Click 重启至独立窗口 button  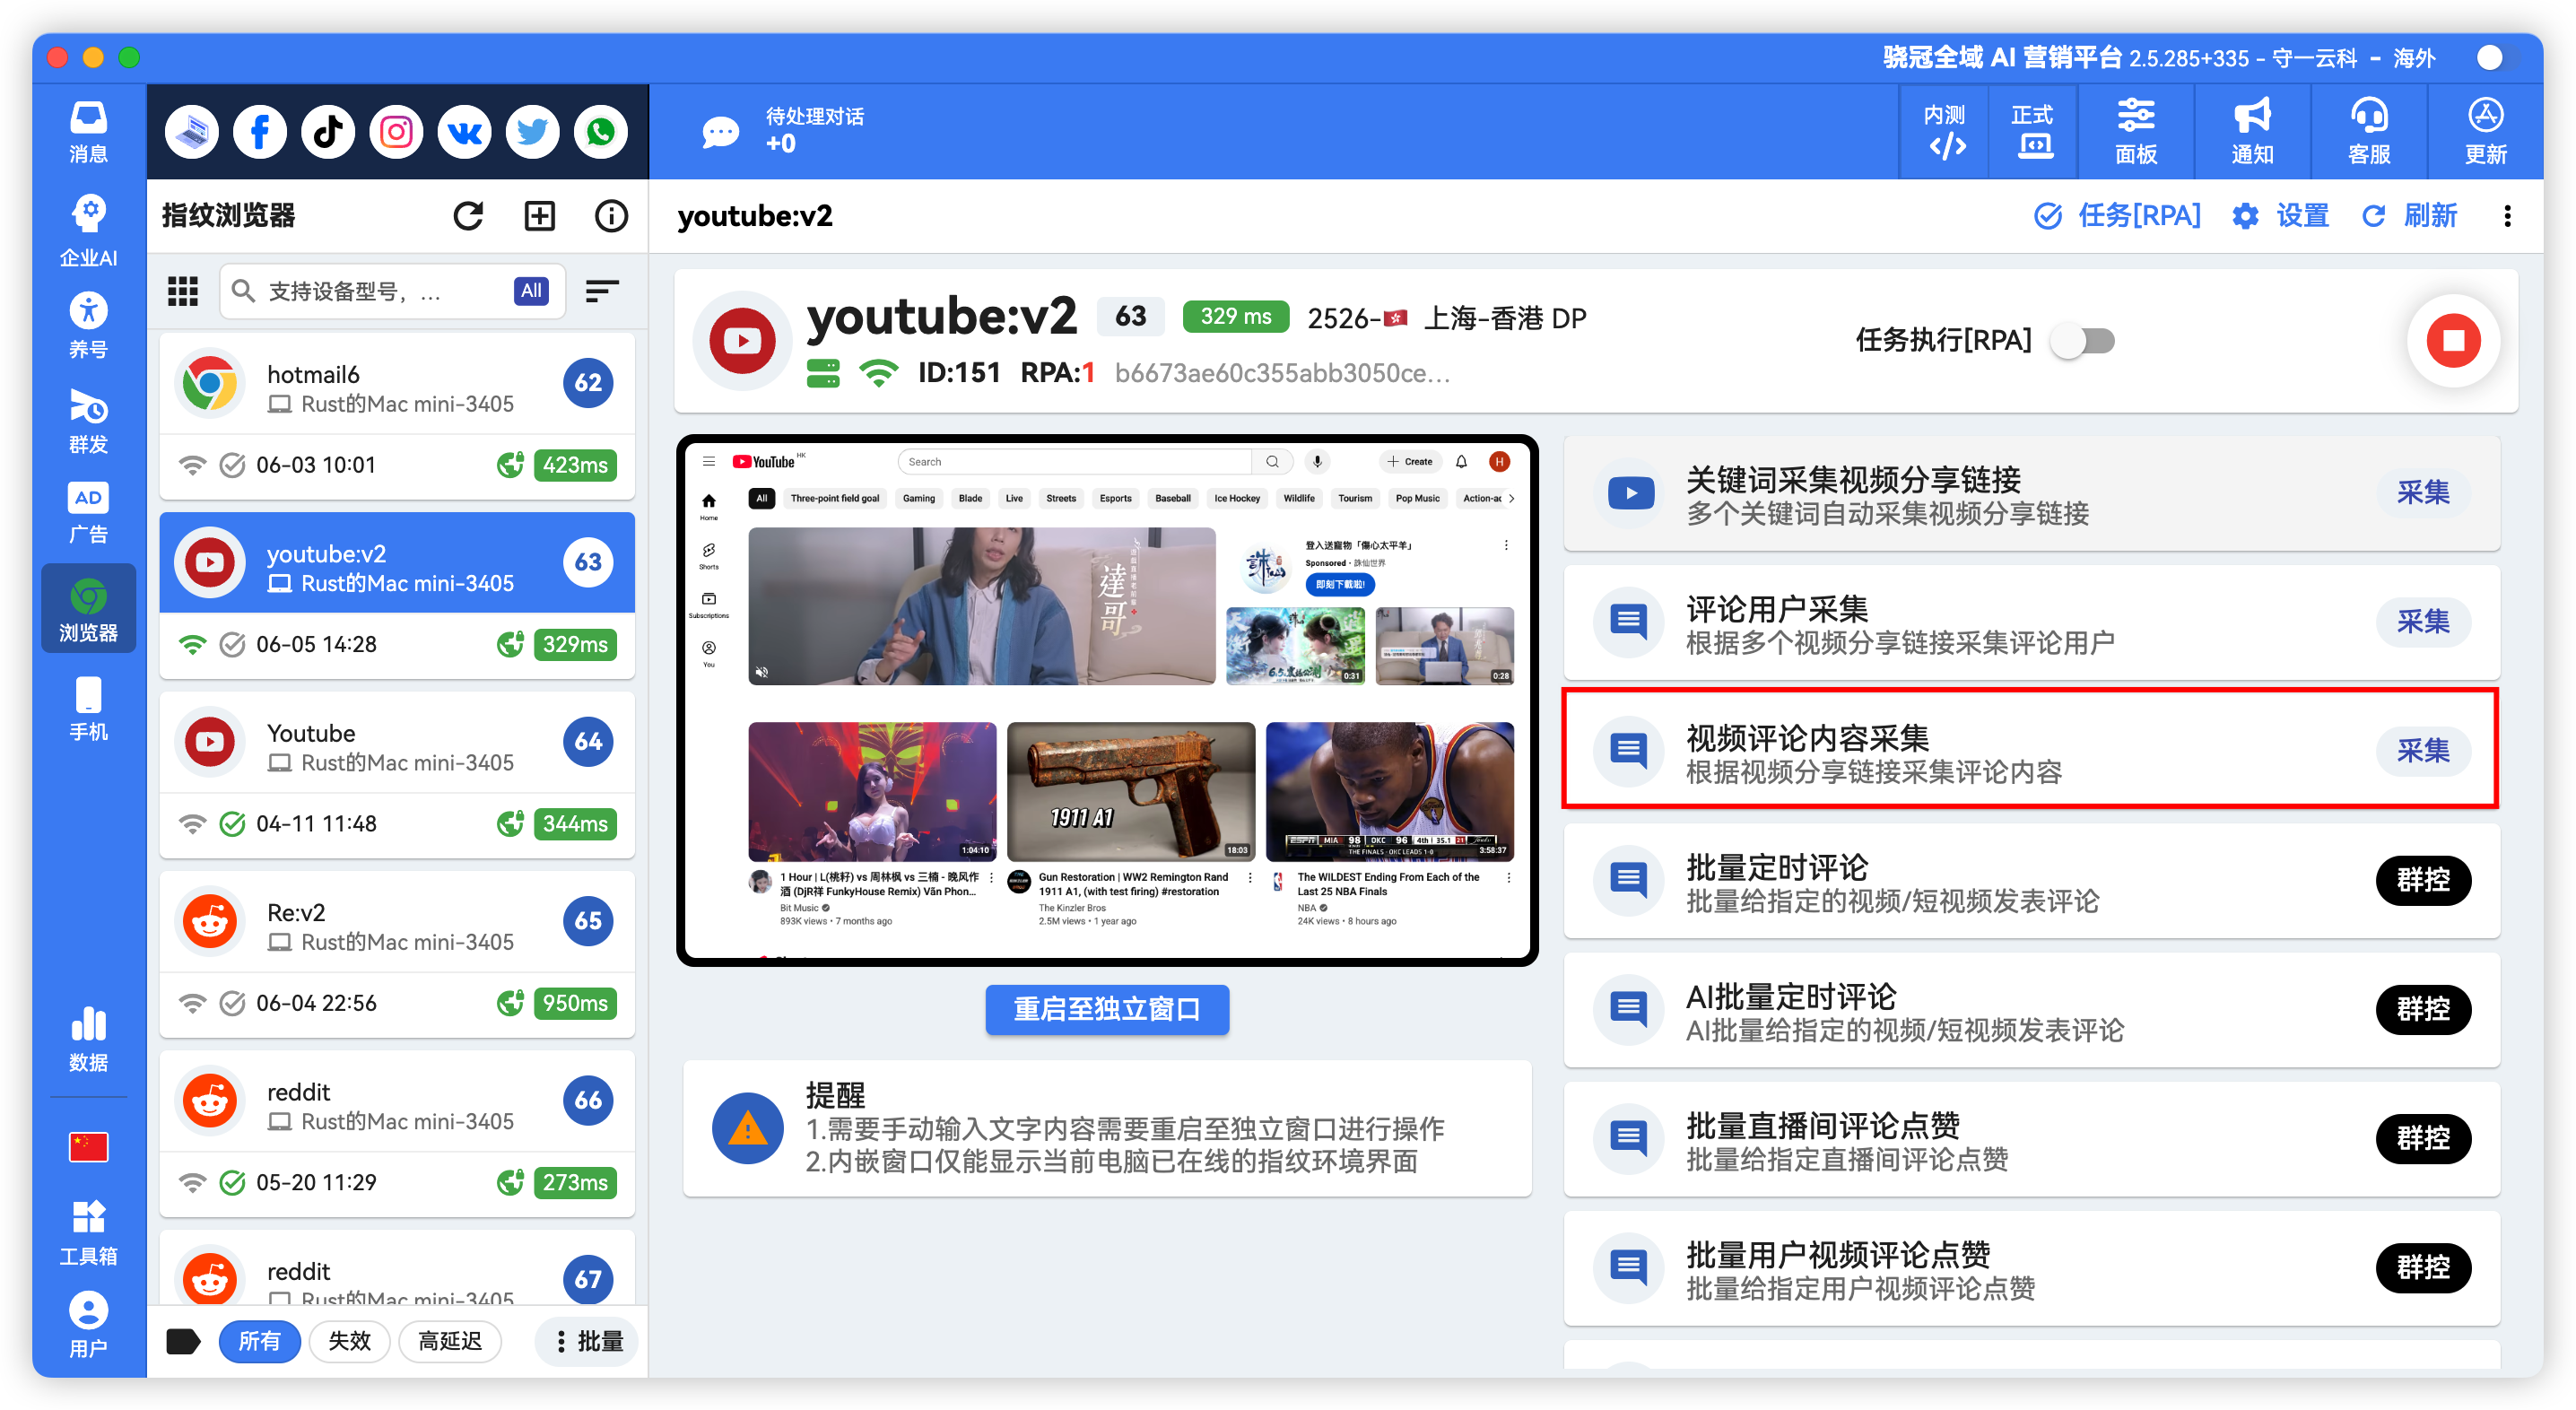(1107, 1009)
